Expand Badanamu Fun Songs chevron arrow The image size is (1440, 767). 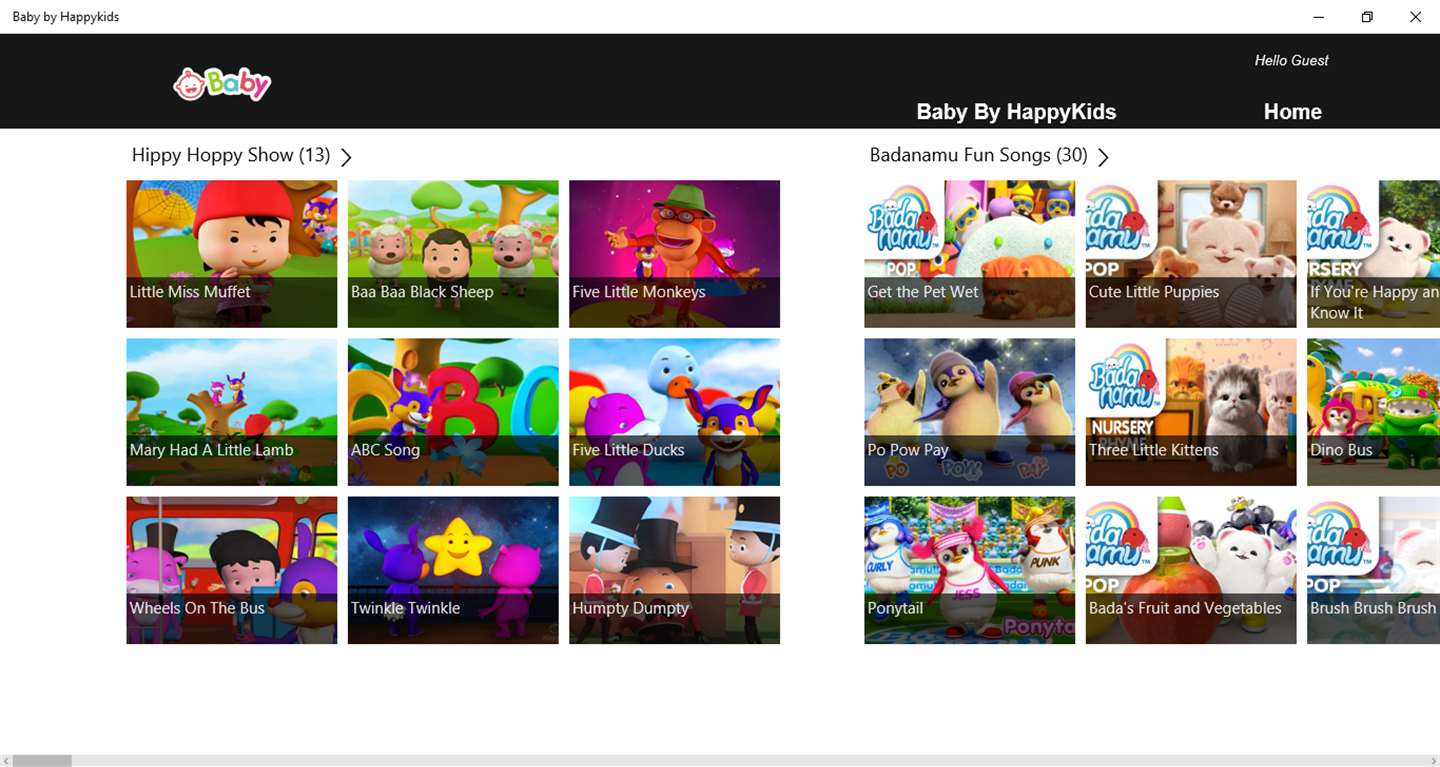1103,157
